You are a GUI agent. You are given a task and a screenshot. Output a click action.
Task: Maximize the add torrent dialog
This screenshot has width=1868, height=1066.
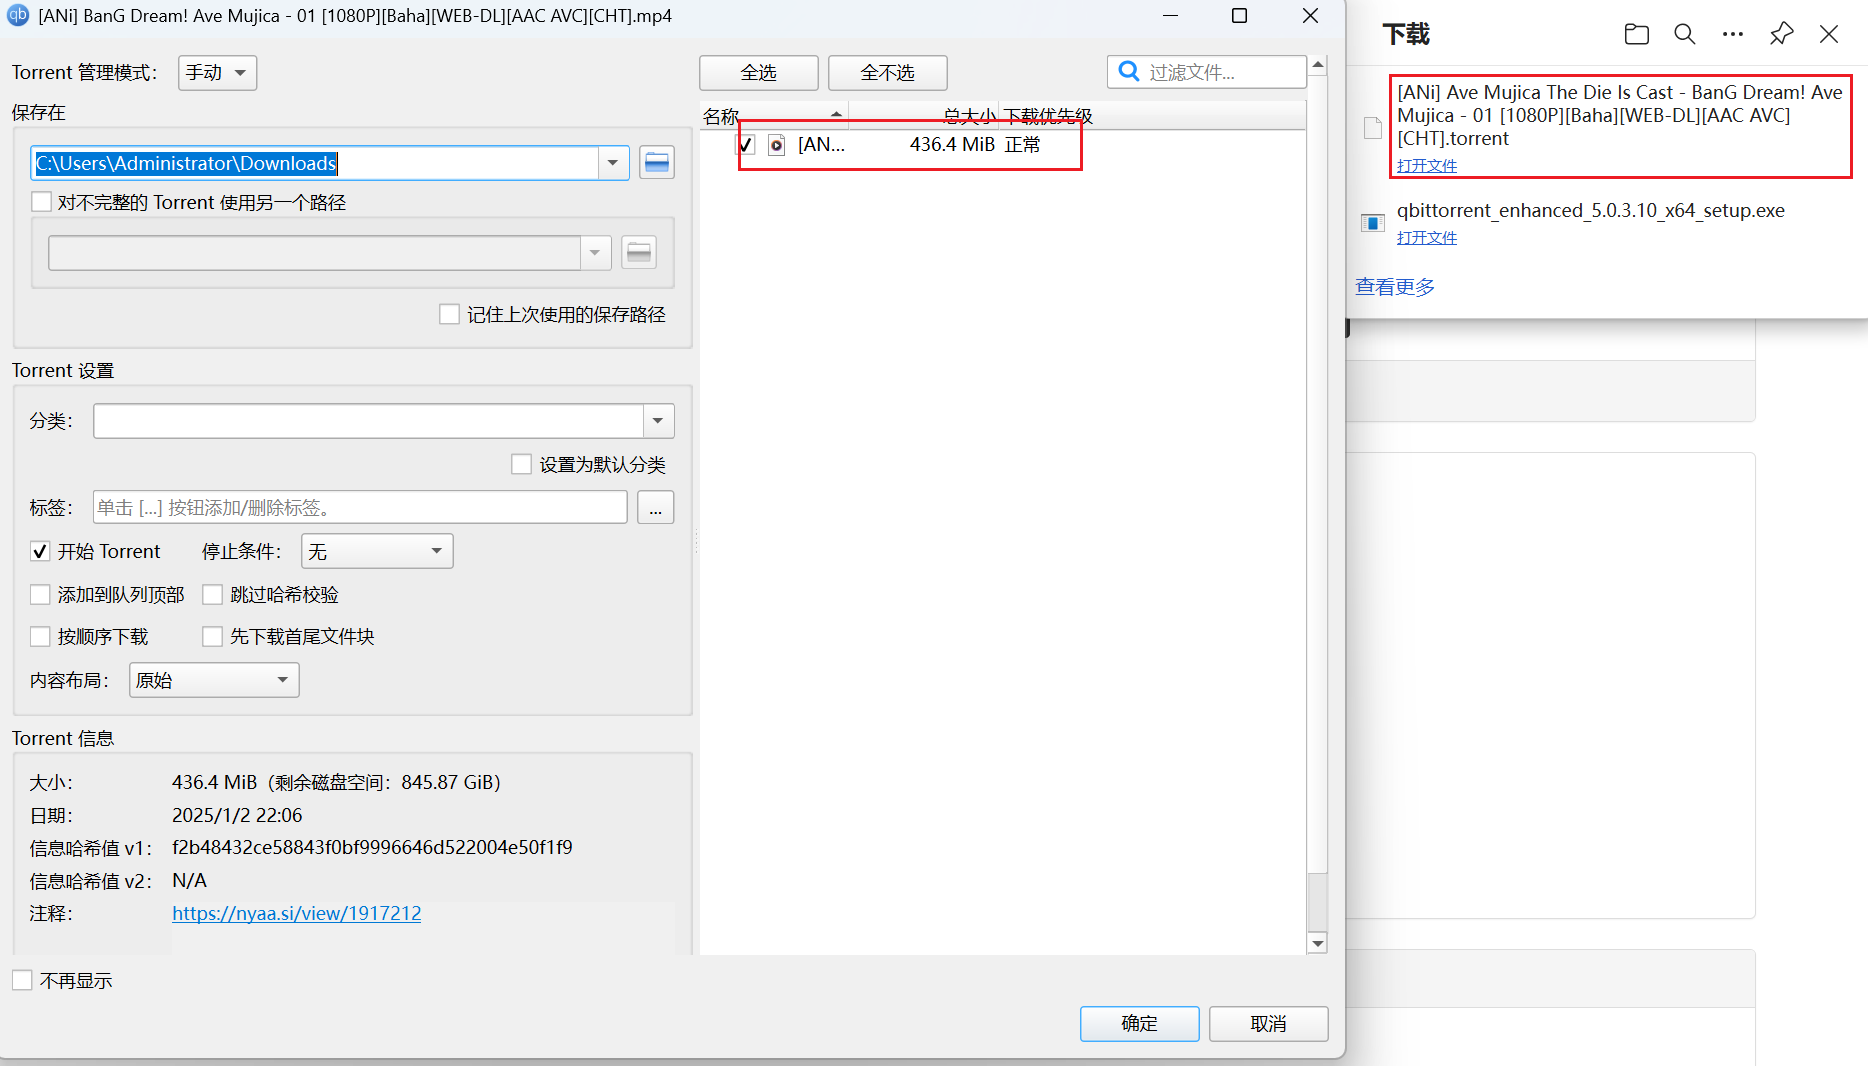(1240, 16)
